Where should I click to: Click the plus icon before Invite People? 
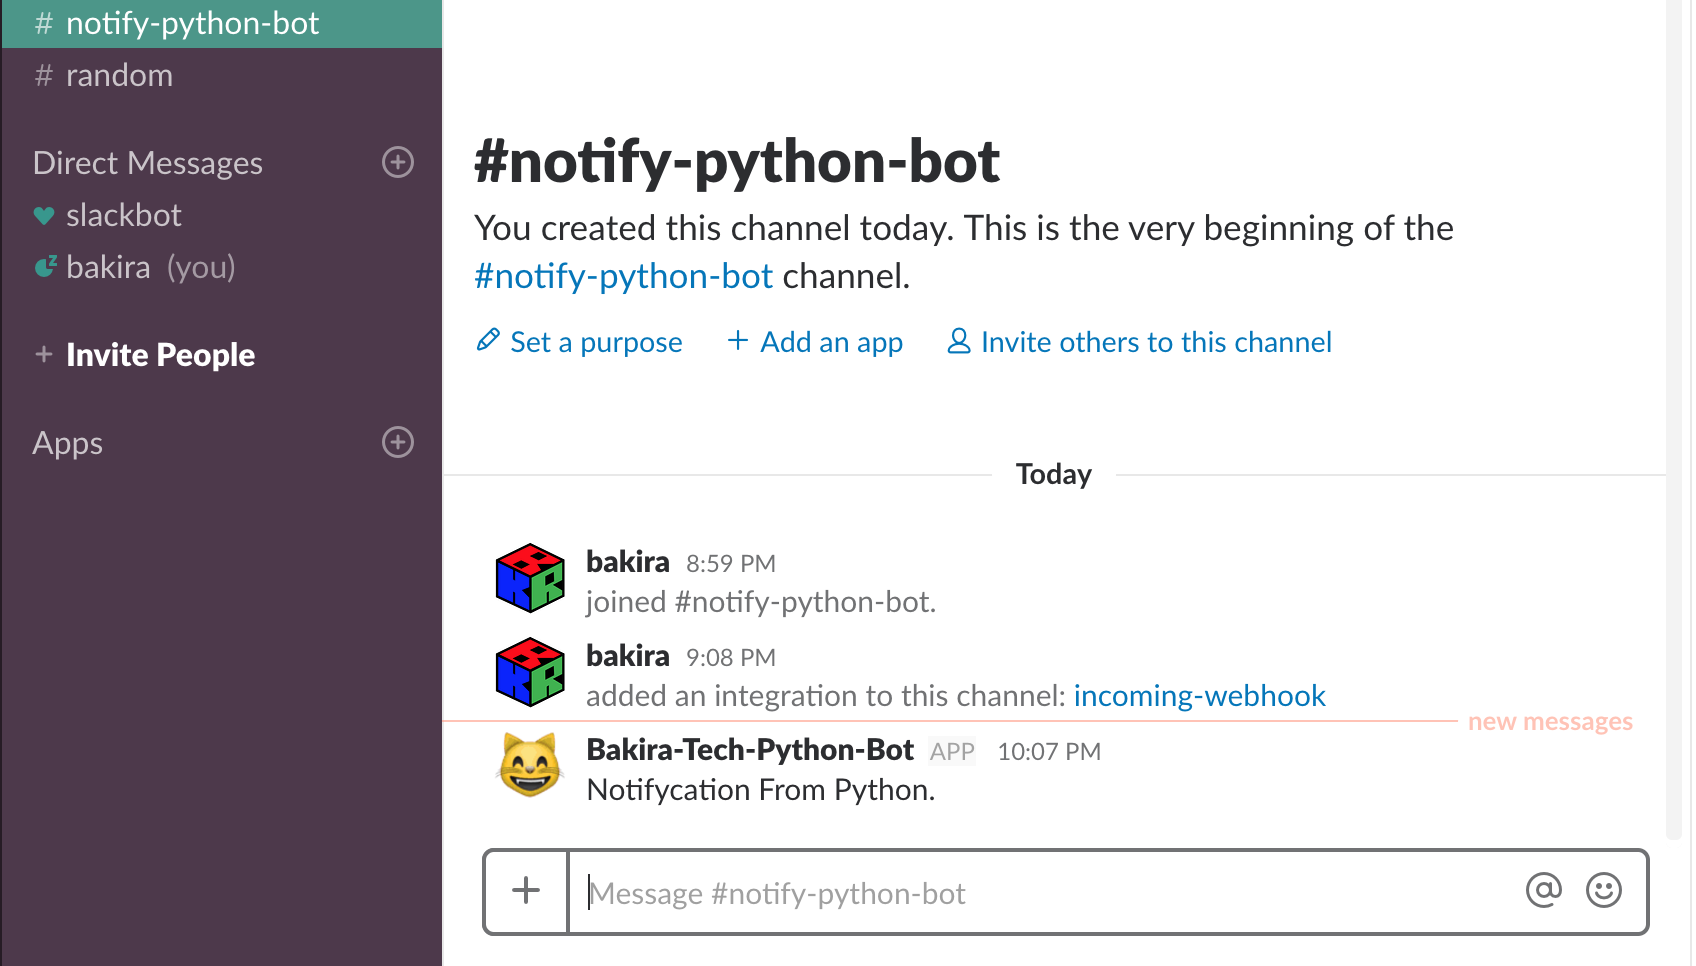(44, 354)
